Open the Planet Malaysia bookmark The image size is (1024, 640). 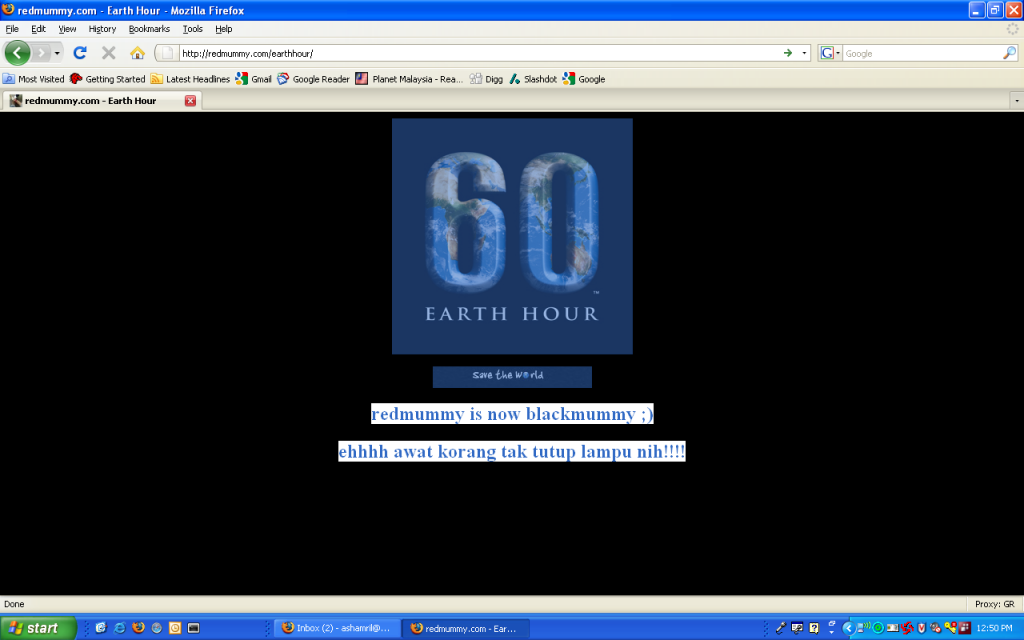[409, 79]
